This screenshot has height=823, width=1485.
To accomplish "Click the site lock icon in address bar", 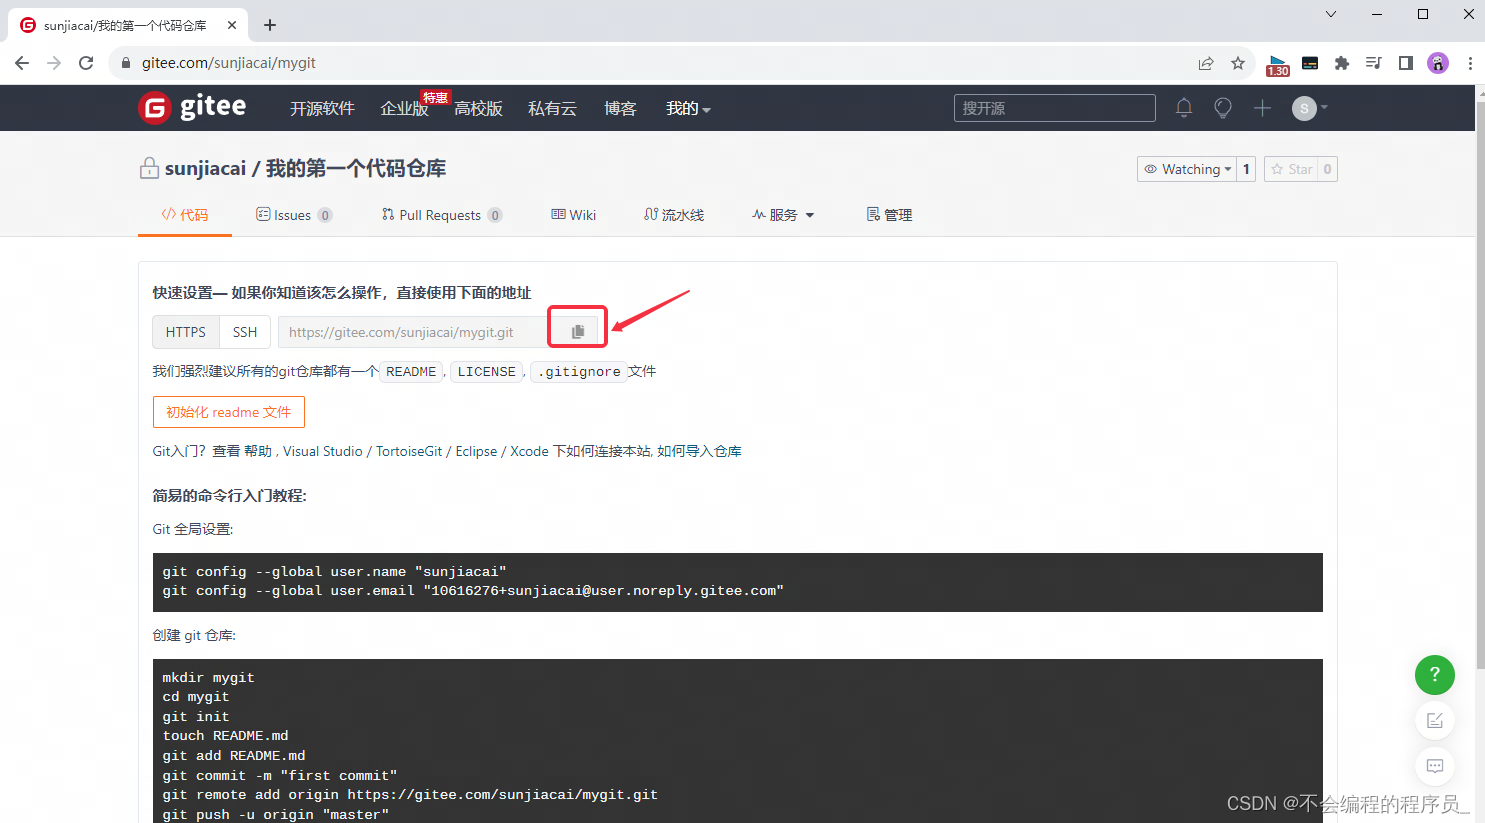I will coord(125,63).
